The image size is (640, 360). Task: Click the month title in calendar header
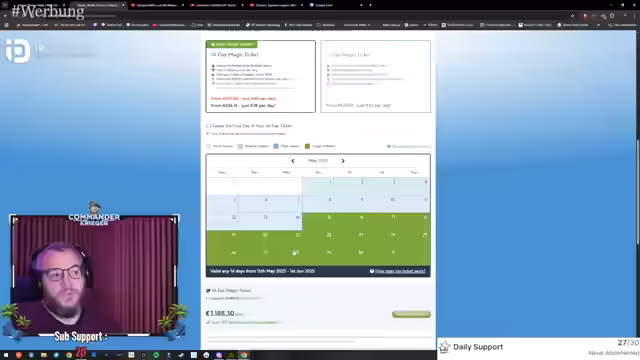(x=318, y=161)
